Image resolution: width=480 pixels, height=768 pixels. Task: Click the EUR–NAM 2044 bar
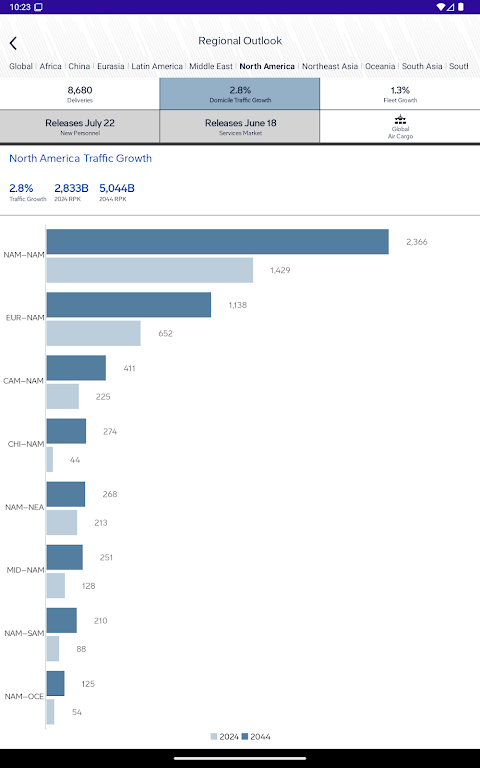(x=129, y=305)
